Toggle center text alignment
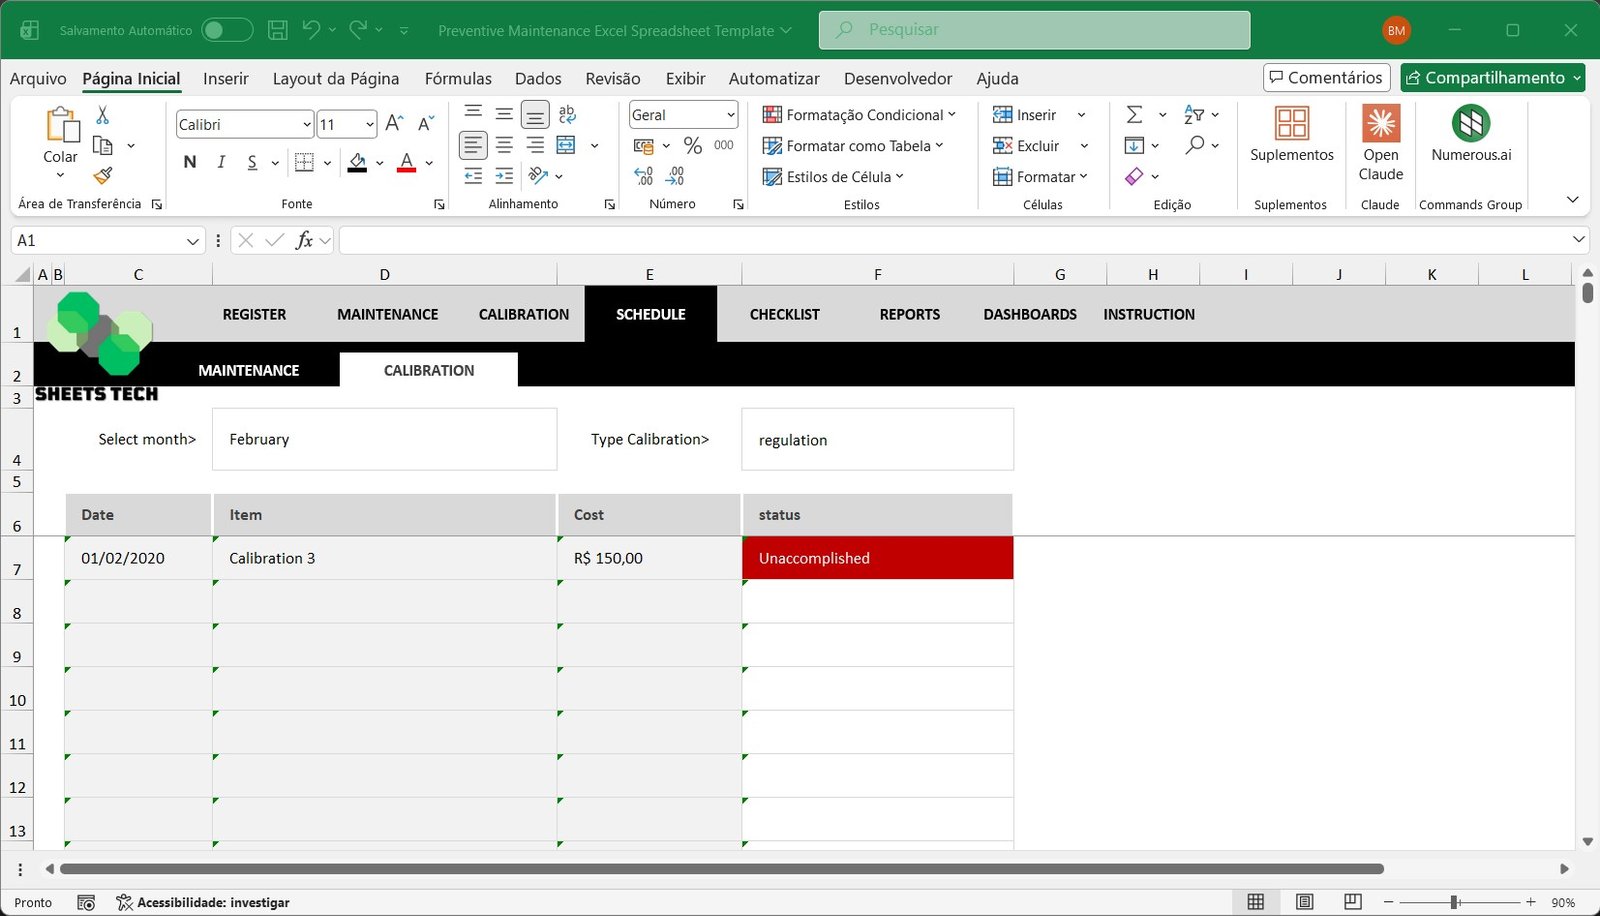The image size is (1600, 916). [x=504, y=145]
